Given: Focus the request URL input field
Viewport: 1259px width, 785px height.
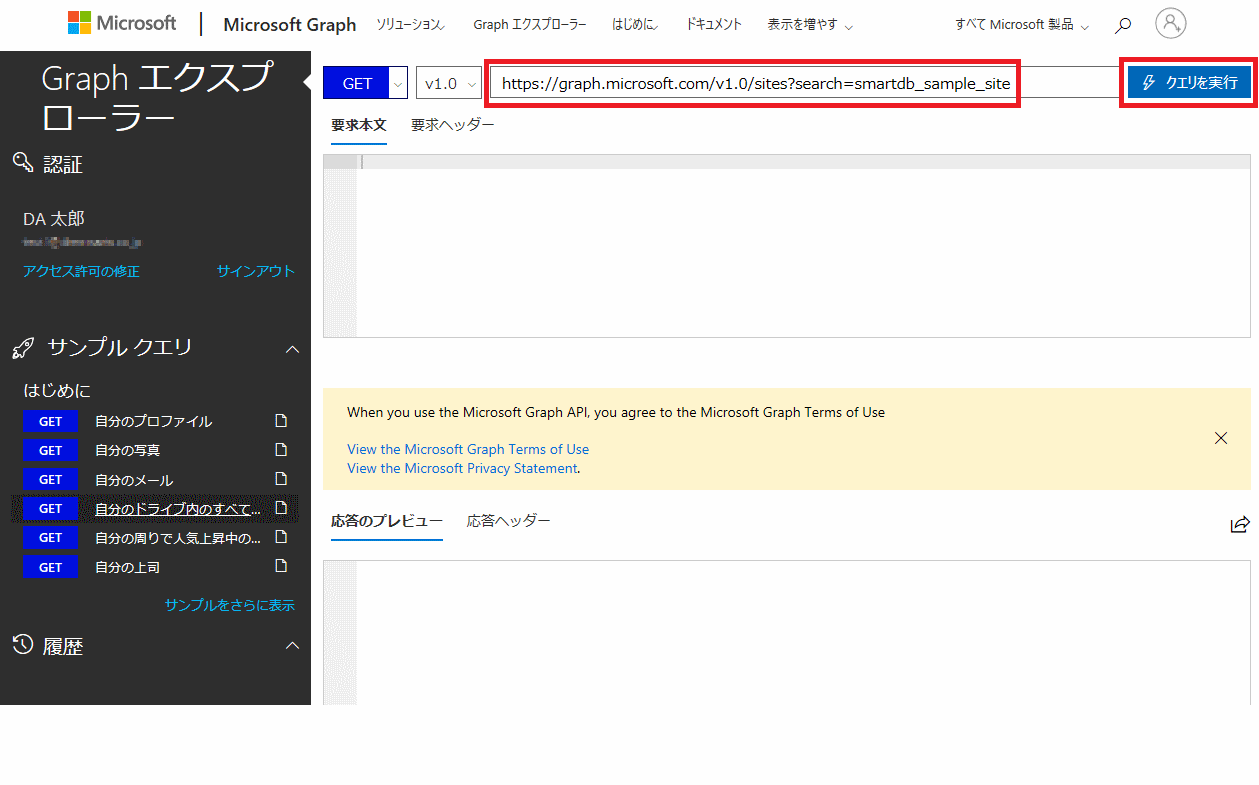Looking at the screenshot, I should coord(805,83).
